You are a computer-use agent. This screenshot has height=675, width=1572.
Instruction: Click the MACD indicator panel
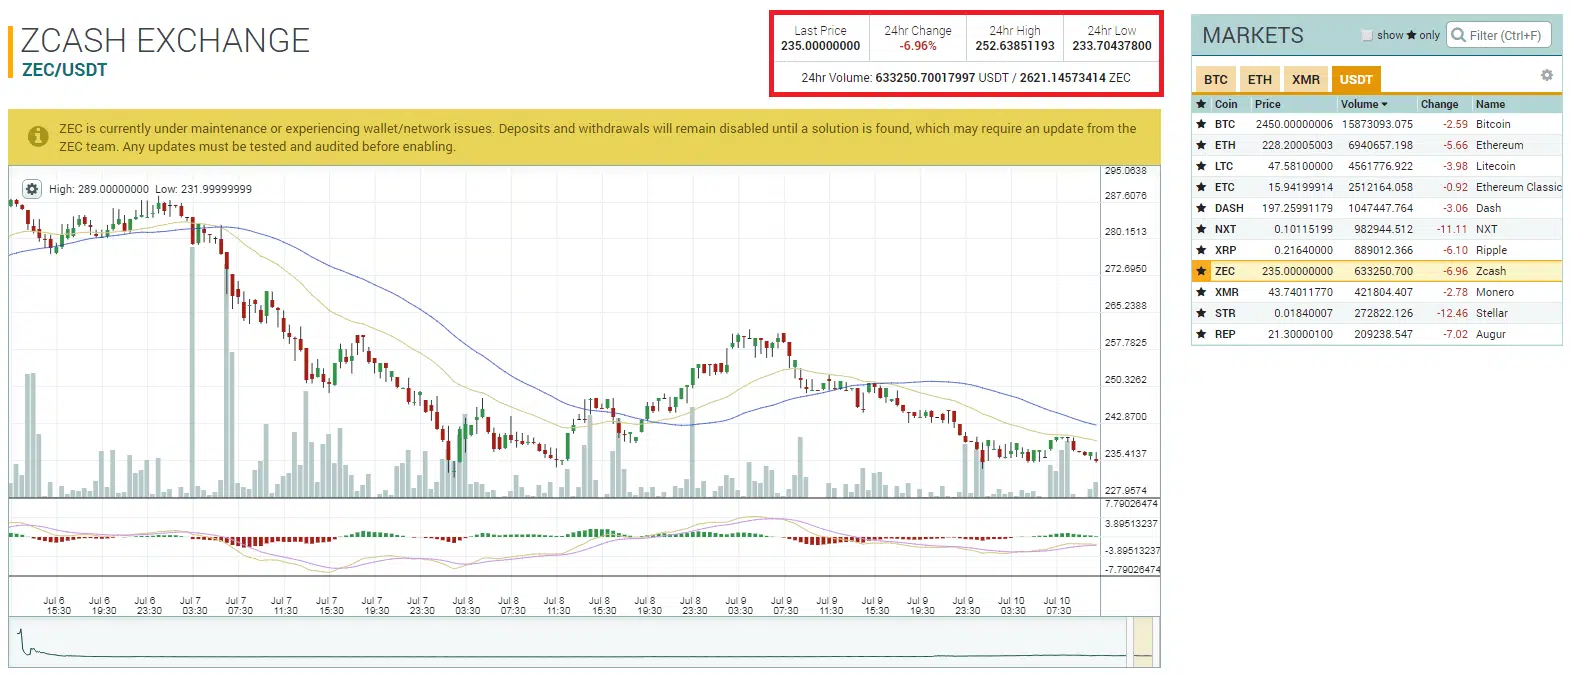(554, 538)
